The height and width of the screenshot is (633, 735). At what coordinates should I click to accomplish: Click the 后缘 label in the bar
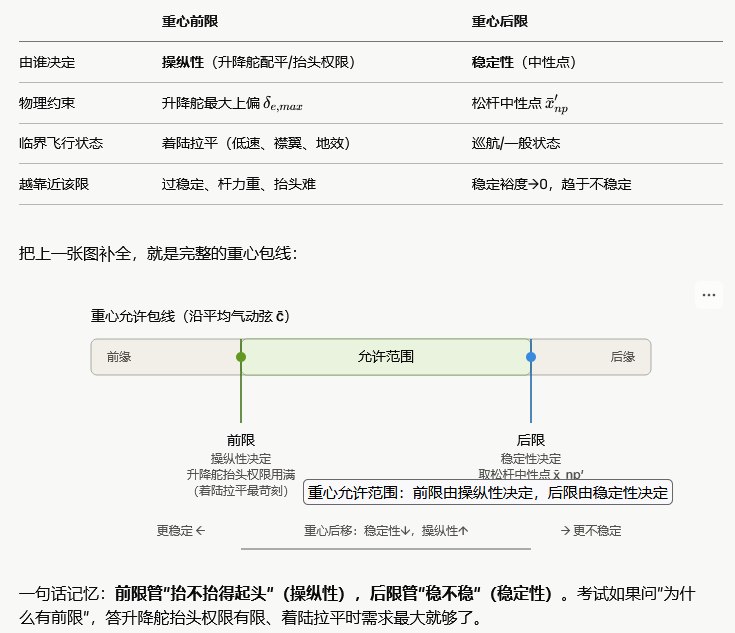pos(622,357)
